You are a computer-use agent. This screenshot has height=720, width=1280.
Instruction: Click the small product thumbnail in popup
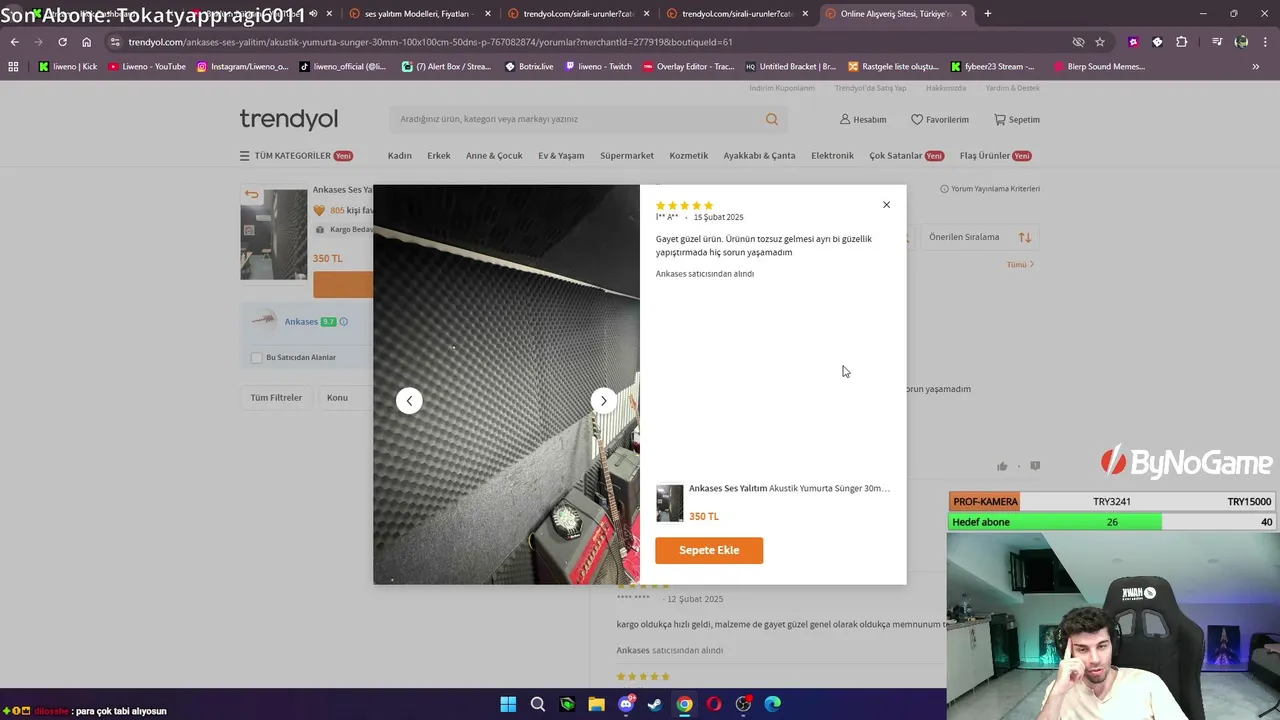click(x=670, y=503)
